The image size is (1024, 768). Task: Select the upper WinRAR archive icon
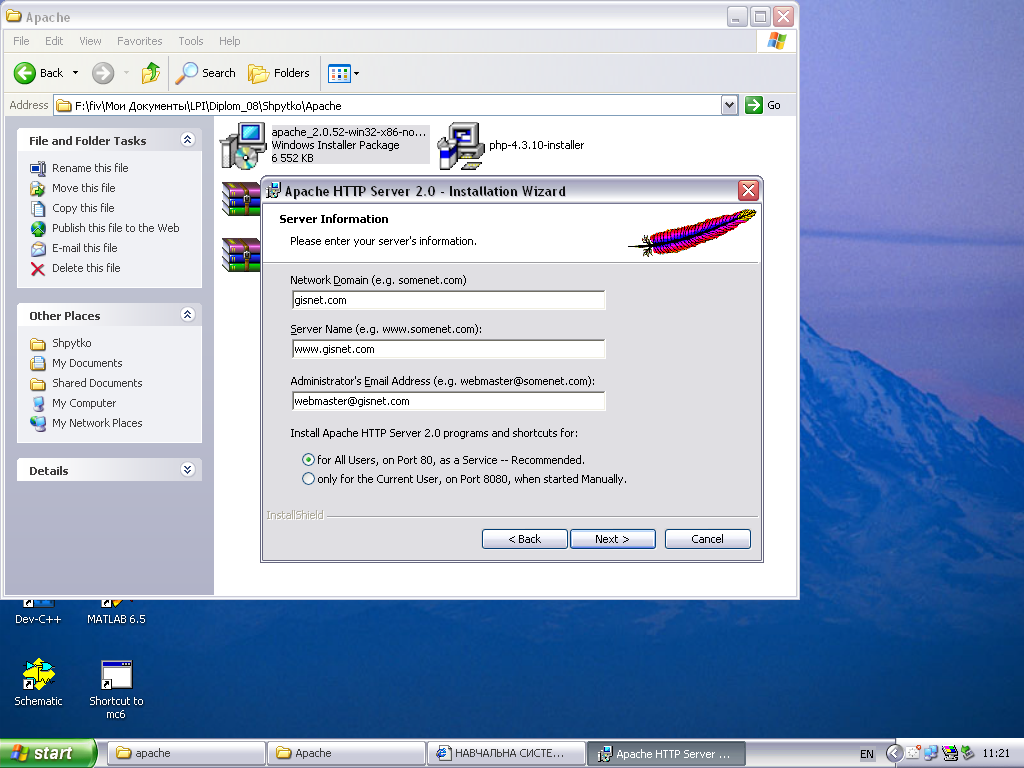[x=241, y=199]
